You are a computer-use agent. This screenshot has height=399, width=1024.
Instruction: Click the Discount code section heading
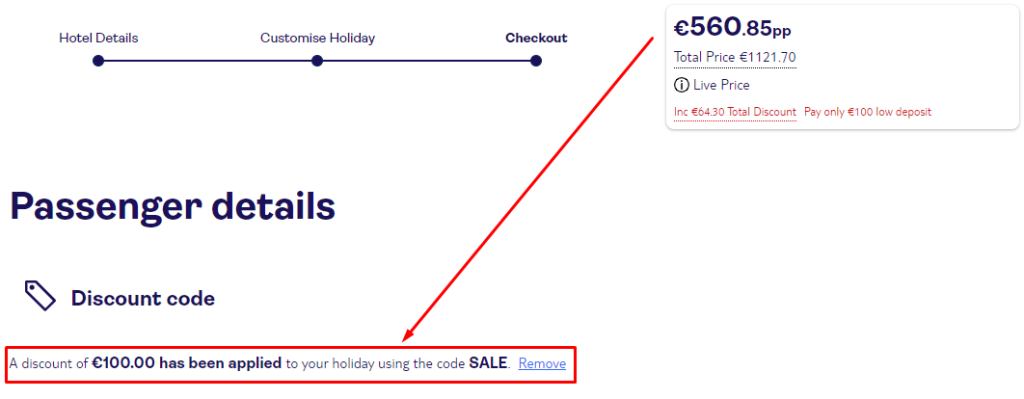[x=143, y=298]
